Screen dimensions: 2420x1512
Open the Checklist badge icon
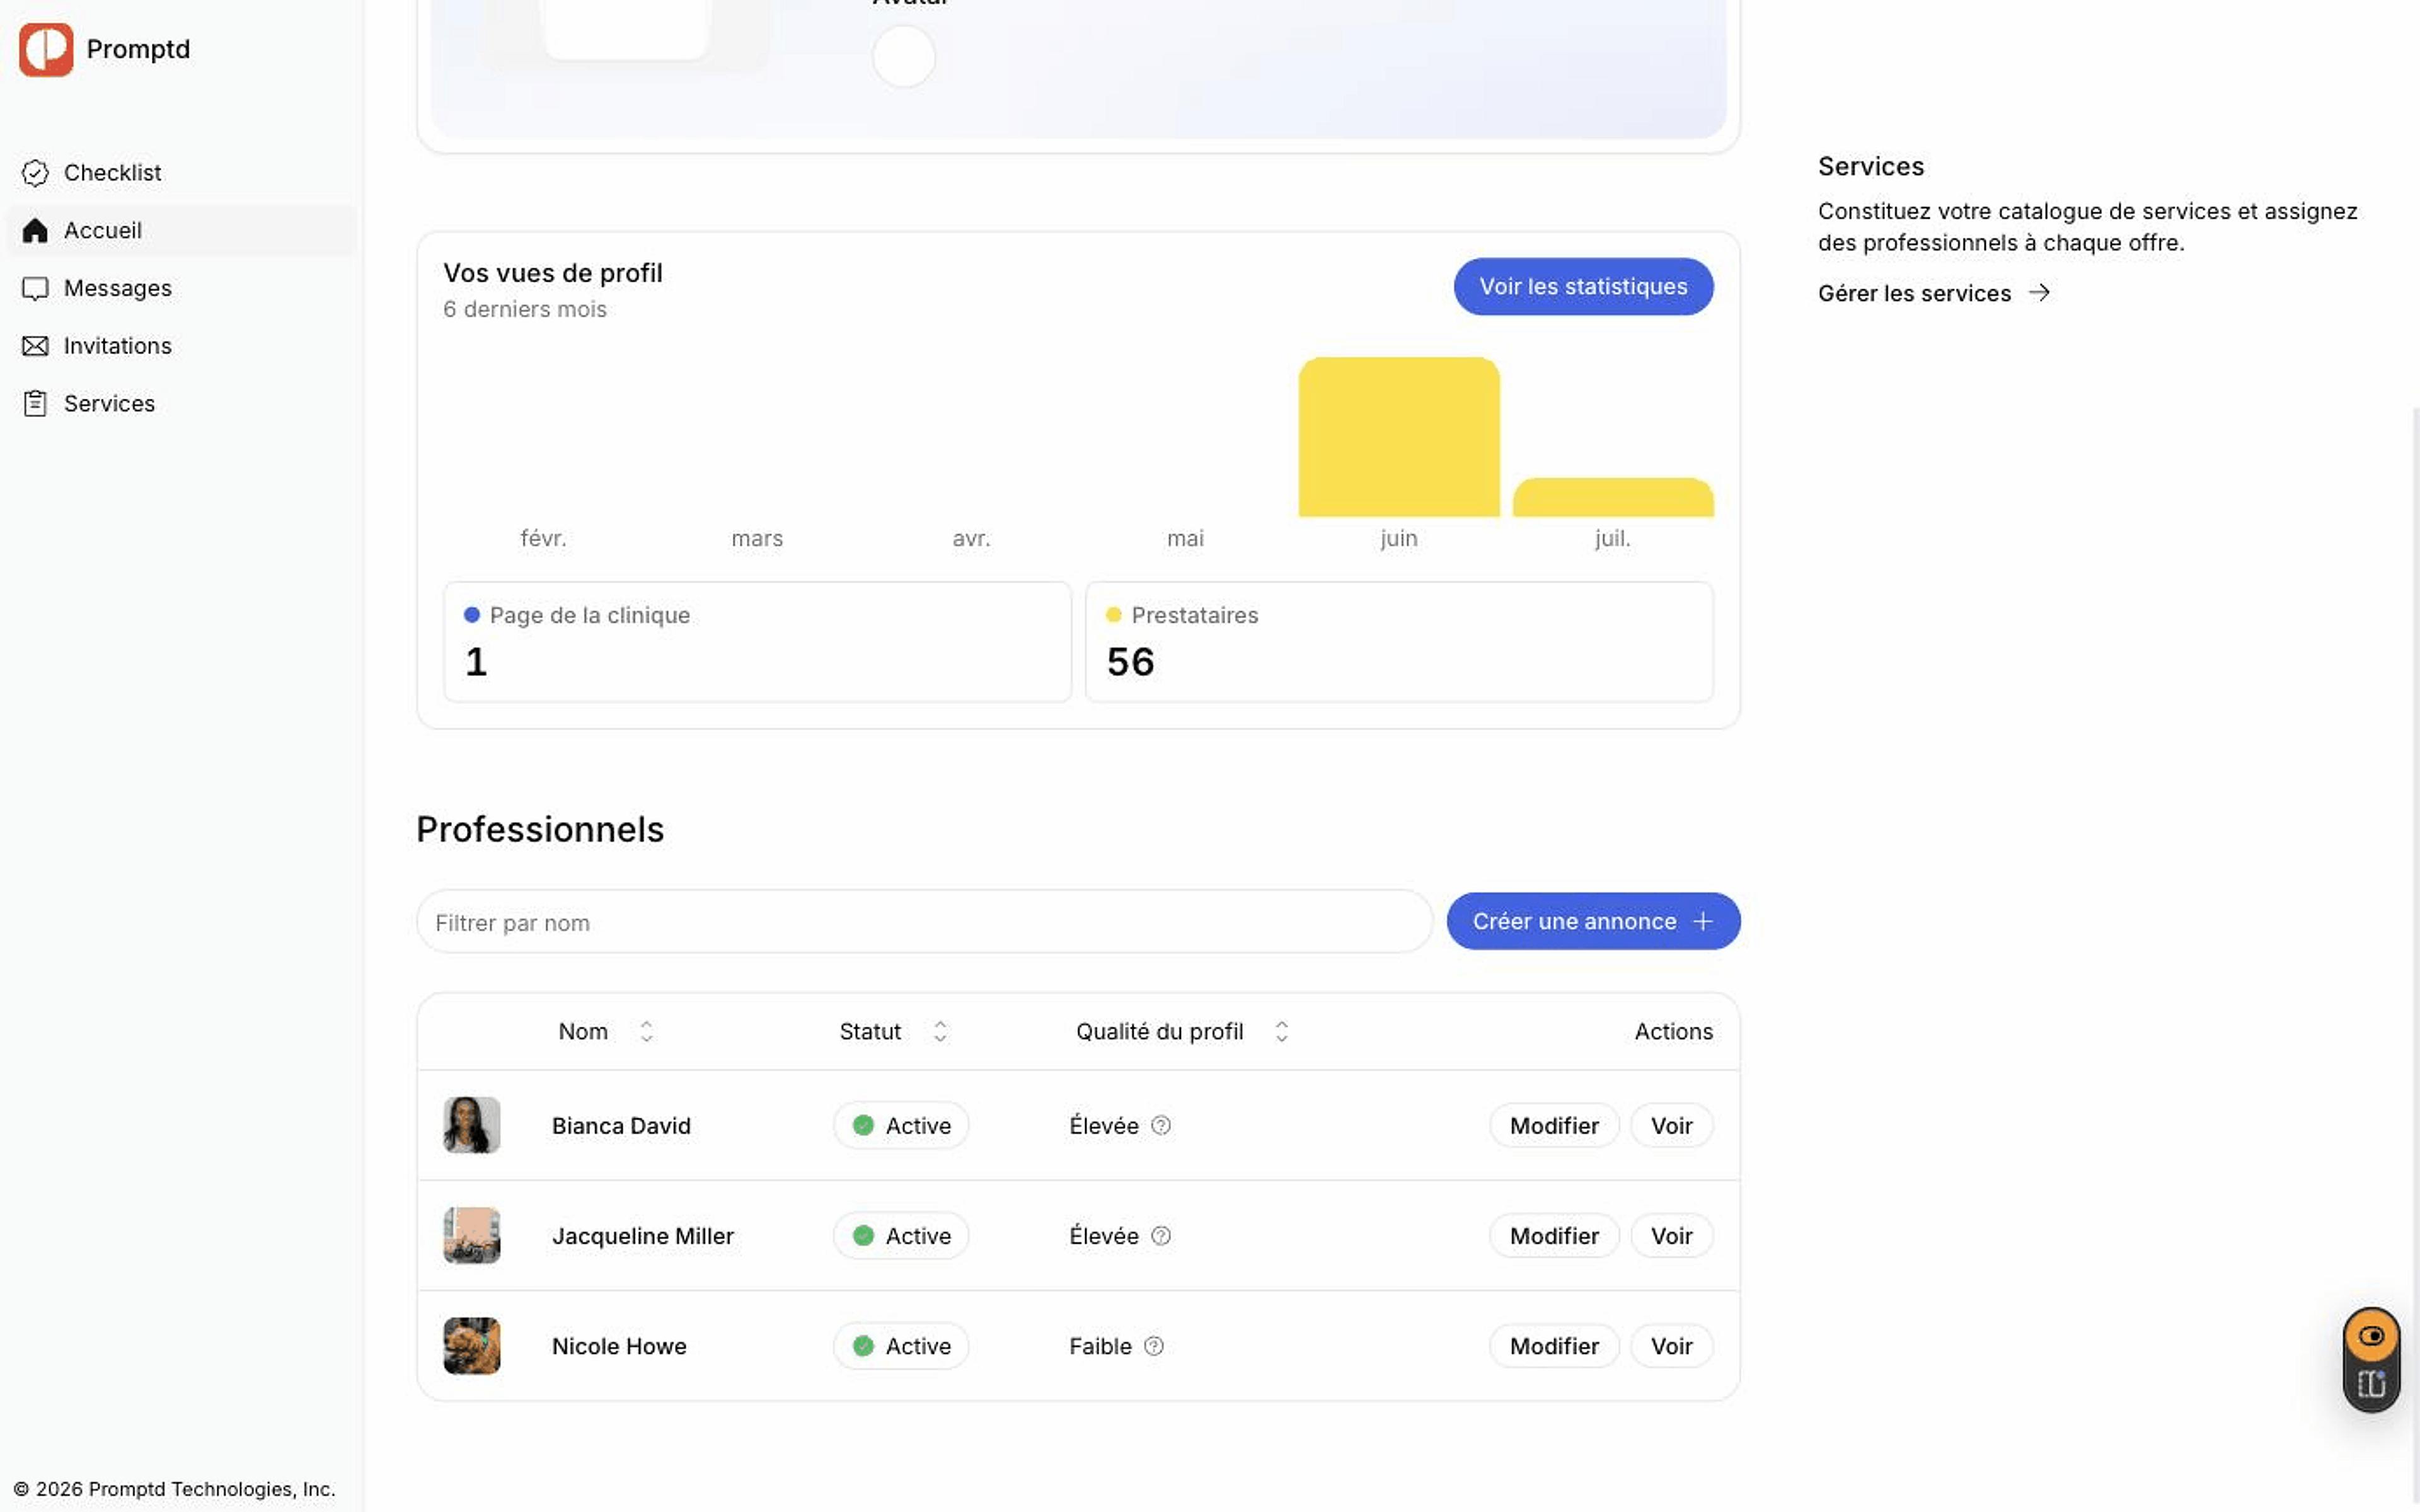coord(35,173)
